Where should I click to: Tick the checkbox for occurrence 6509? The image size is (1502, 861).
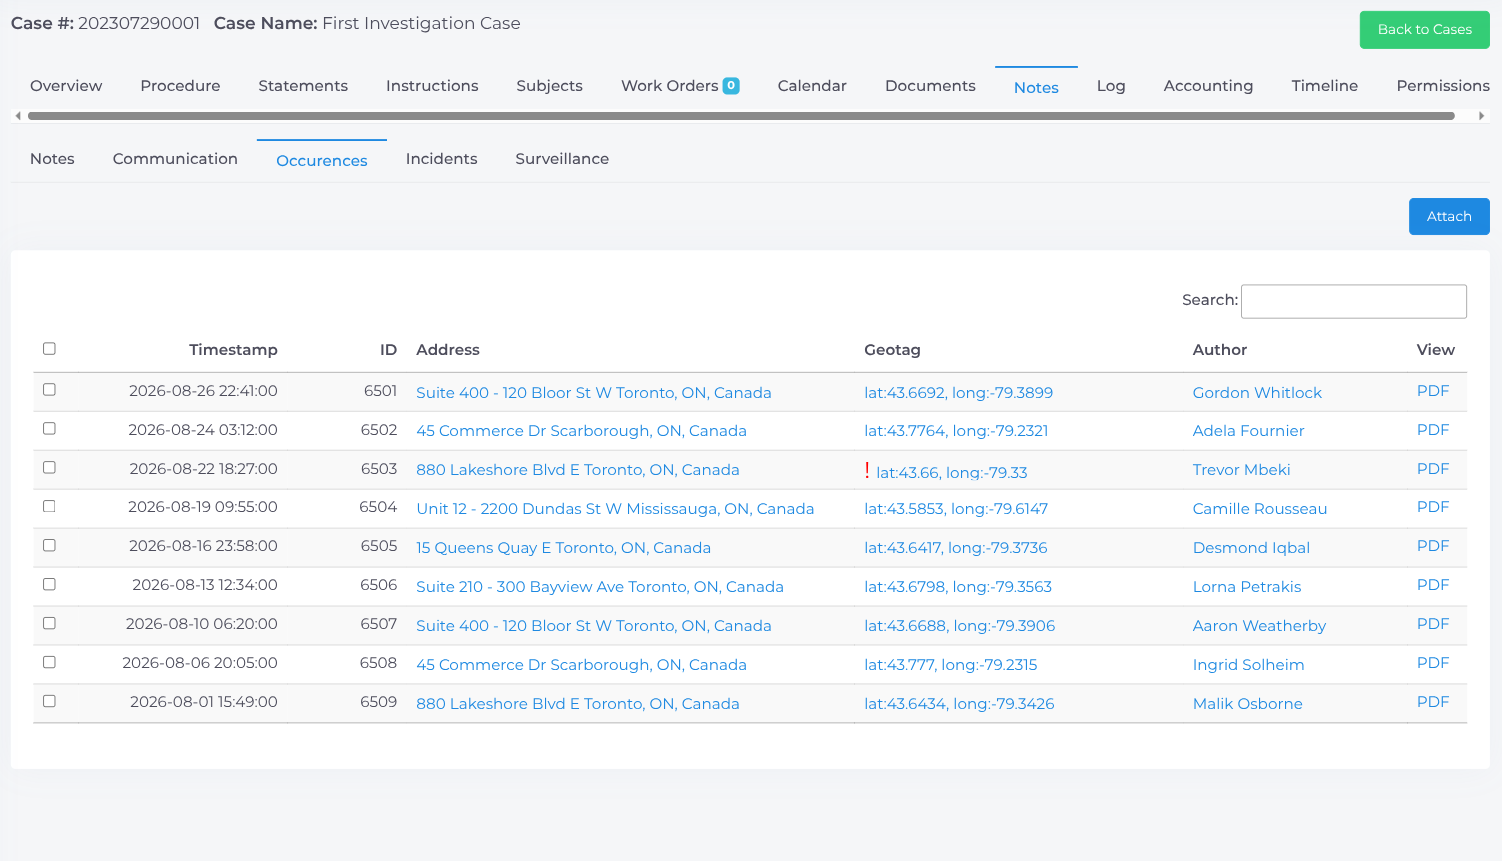(x=49, y=702)
